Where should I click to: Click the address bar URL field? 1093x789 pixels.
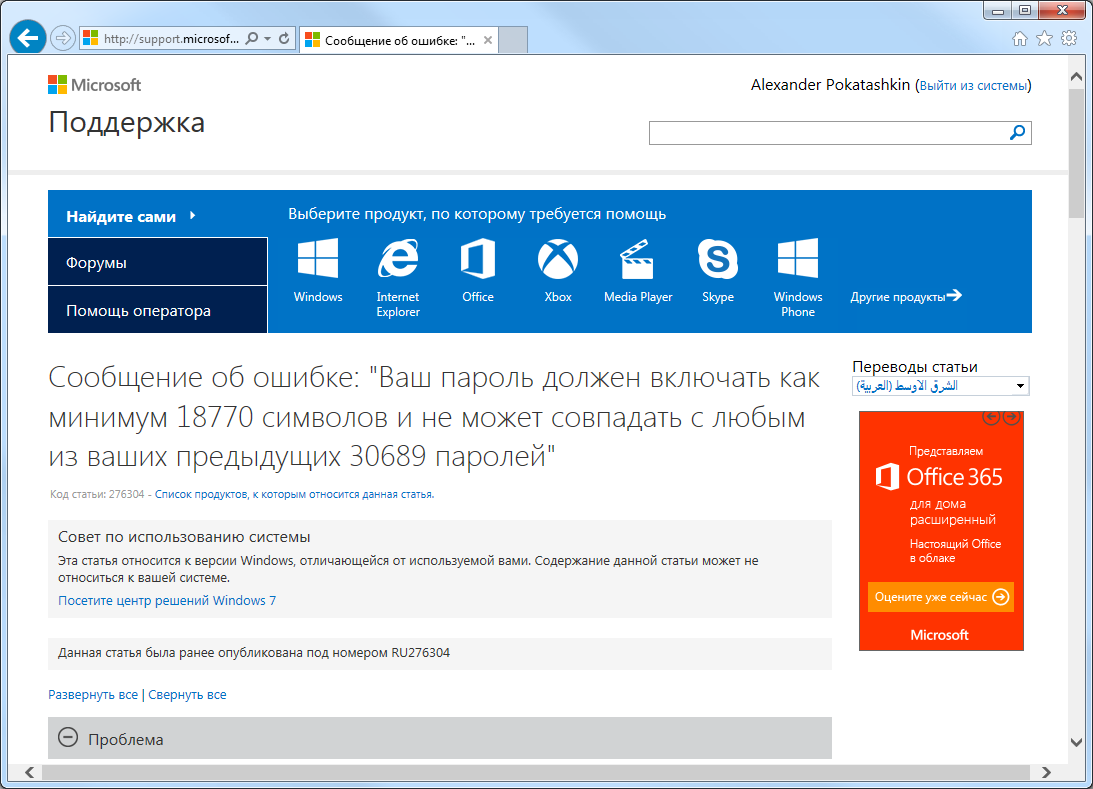pyautogui.click(x=171, y=39)
